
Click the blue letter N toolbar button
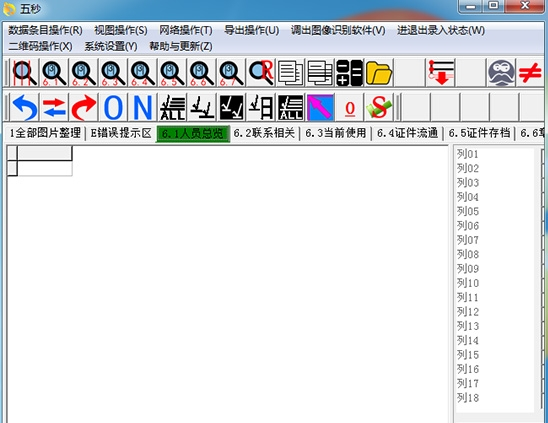143,107
